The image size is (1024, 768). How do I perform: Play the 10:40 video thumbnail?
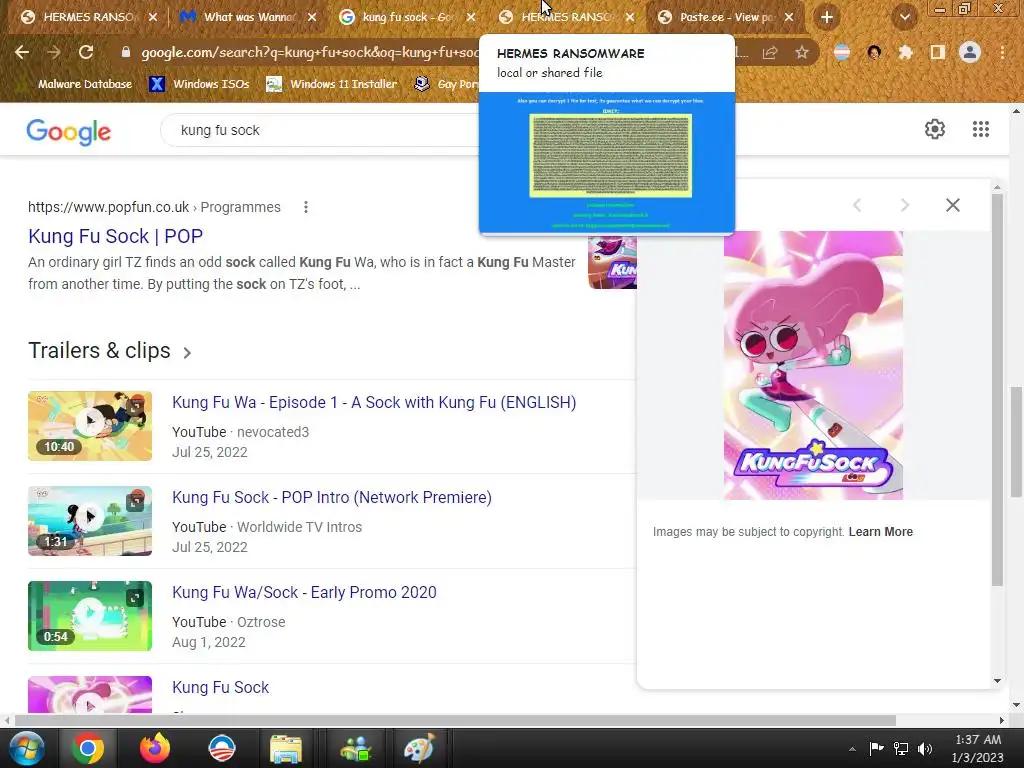pos(90,426)
